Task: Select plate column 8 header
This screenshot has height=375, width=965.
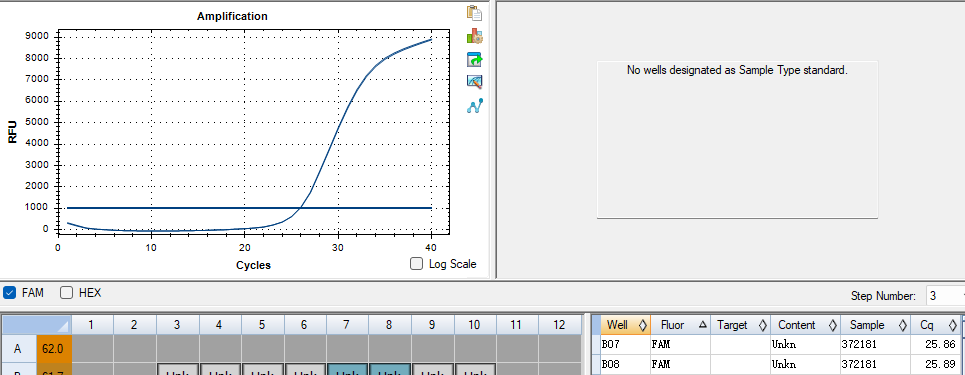Action: pyautogui.click(x=390, y=325)
